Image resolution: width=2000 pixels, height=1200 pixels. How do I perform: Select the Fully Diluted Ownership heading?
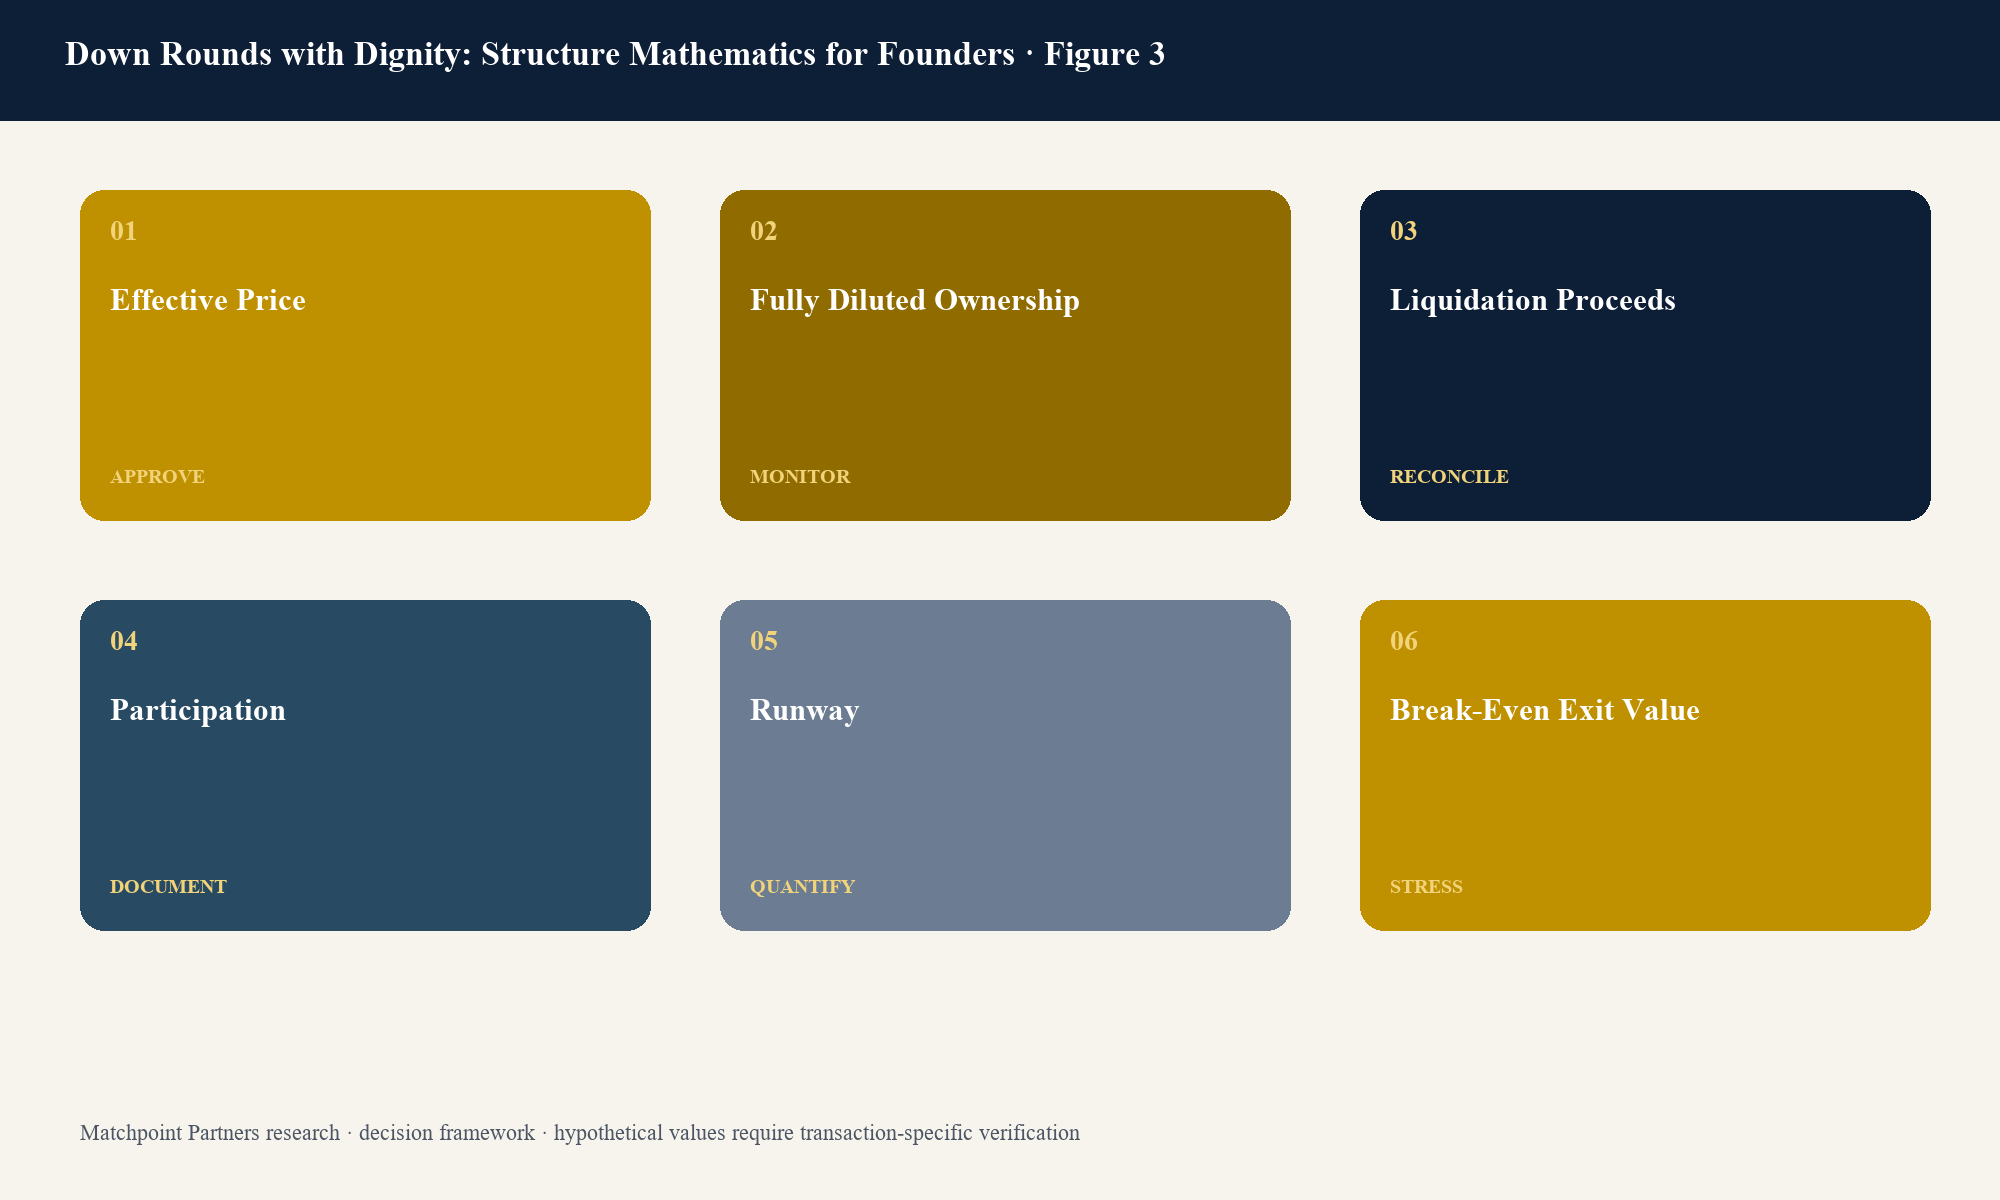915,300
